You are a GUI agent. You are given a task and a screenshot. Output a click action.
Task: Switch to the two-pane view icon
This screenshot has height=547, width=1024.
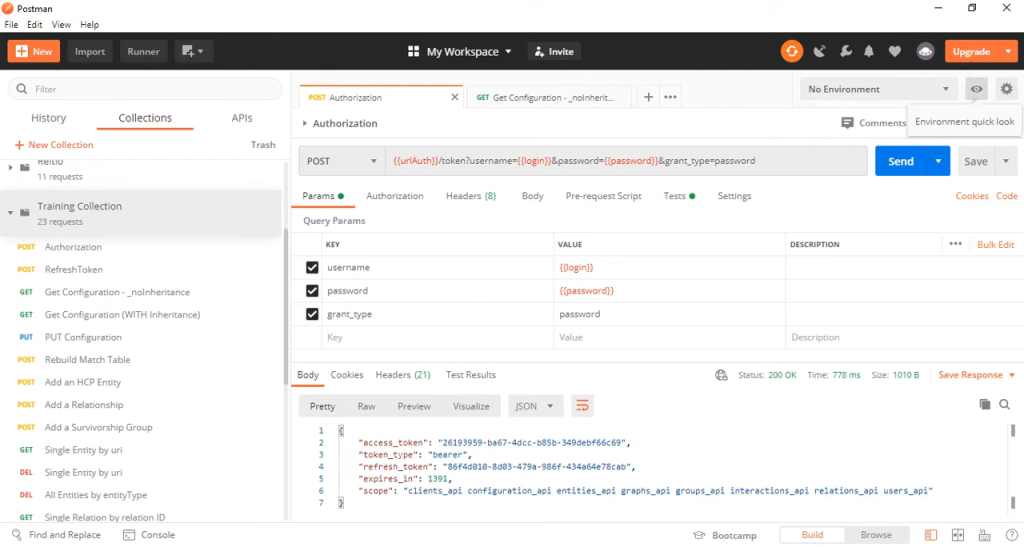click(958, 535)
